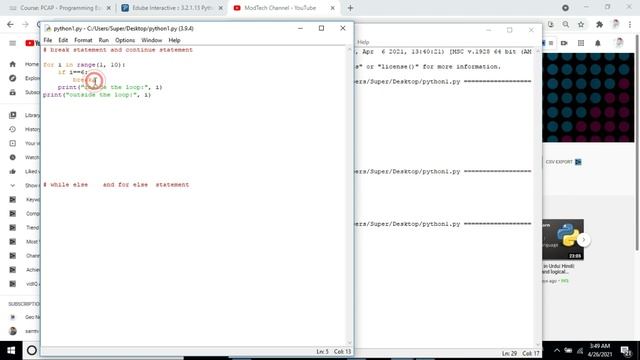Image resolution: width=640 pixels, height=360 pixels.
Task: Click the next arrow on video shelf
Action: (x=584, y=240)
